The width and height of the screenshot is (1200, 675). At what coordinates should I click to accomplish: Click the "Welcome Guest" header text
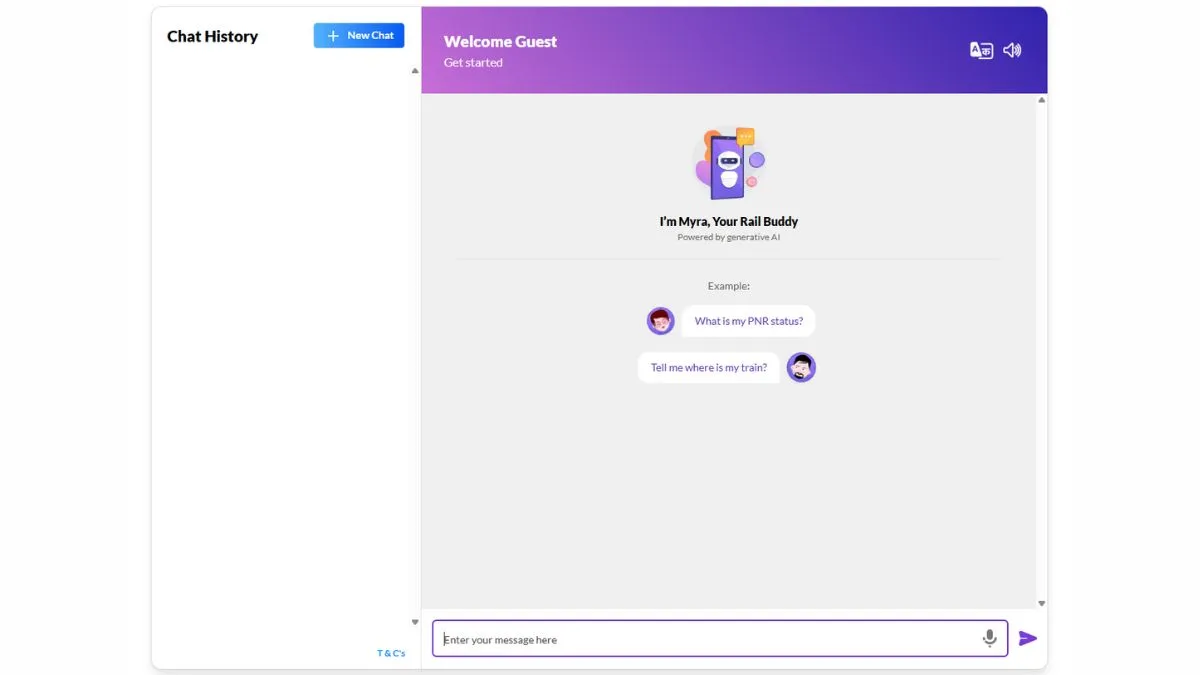coord(500,42)
